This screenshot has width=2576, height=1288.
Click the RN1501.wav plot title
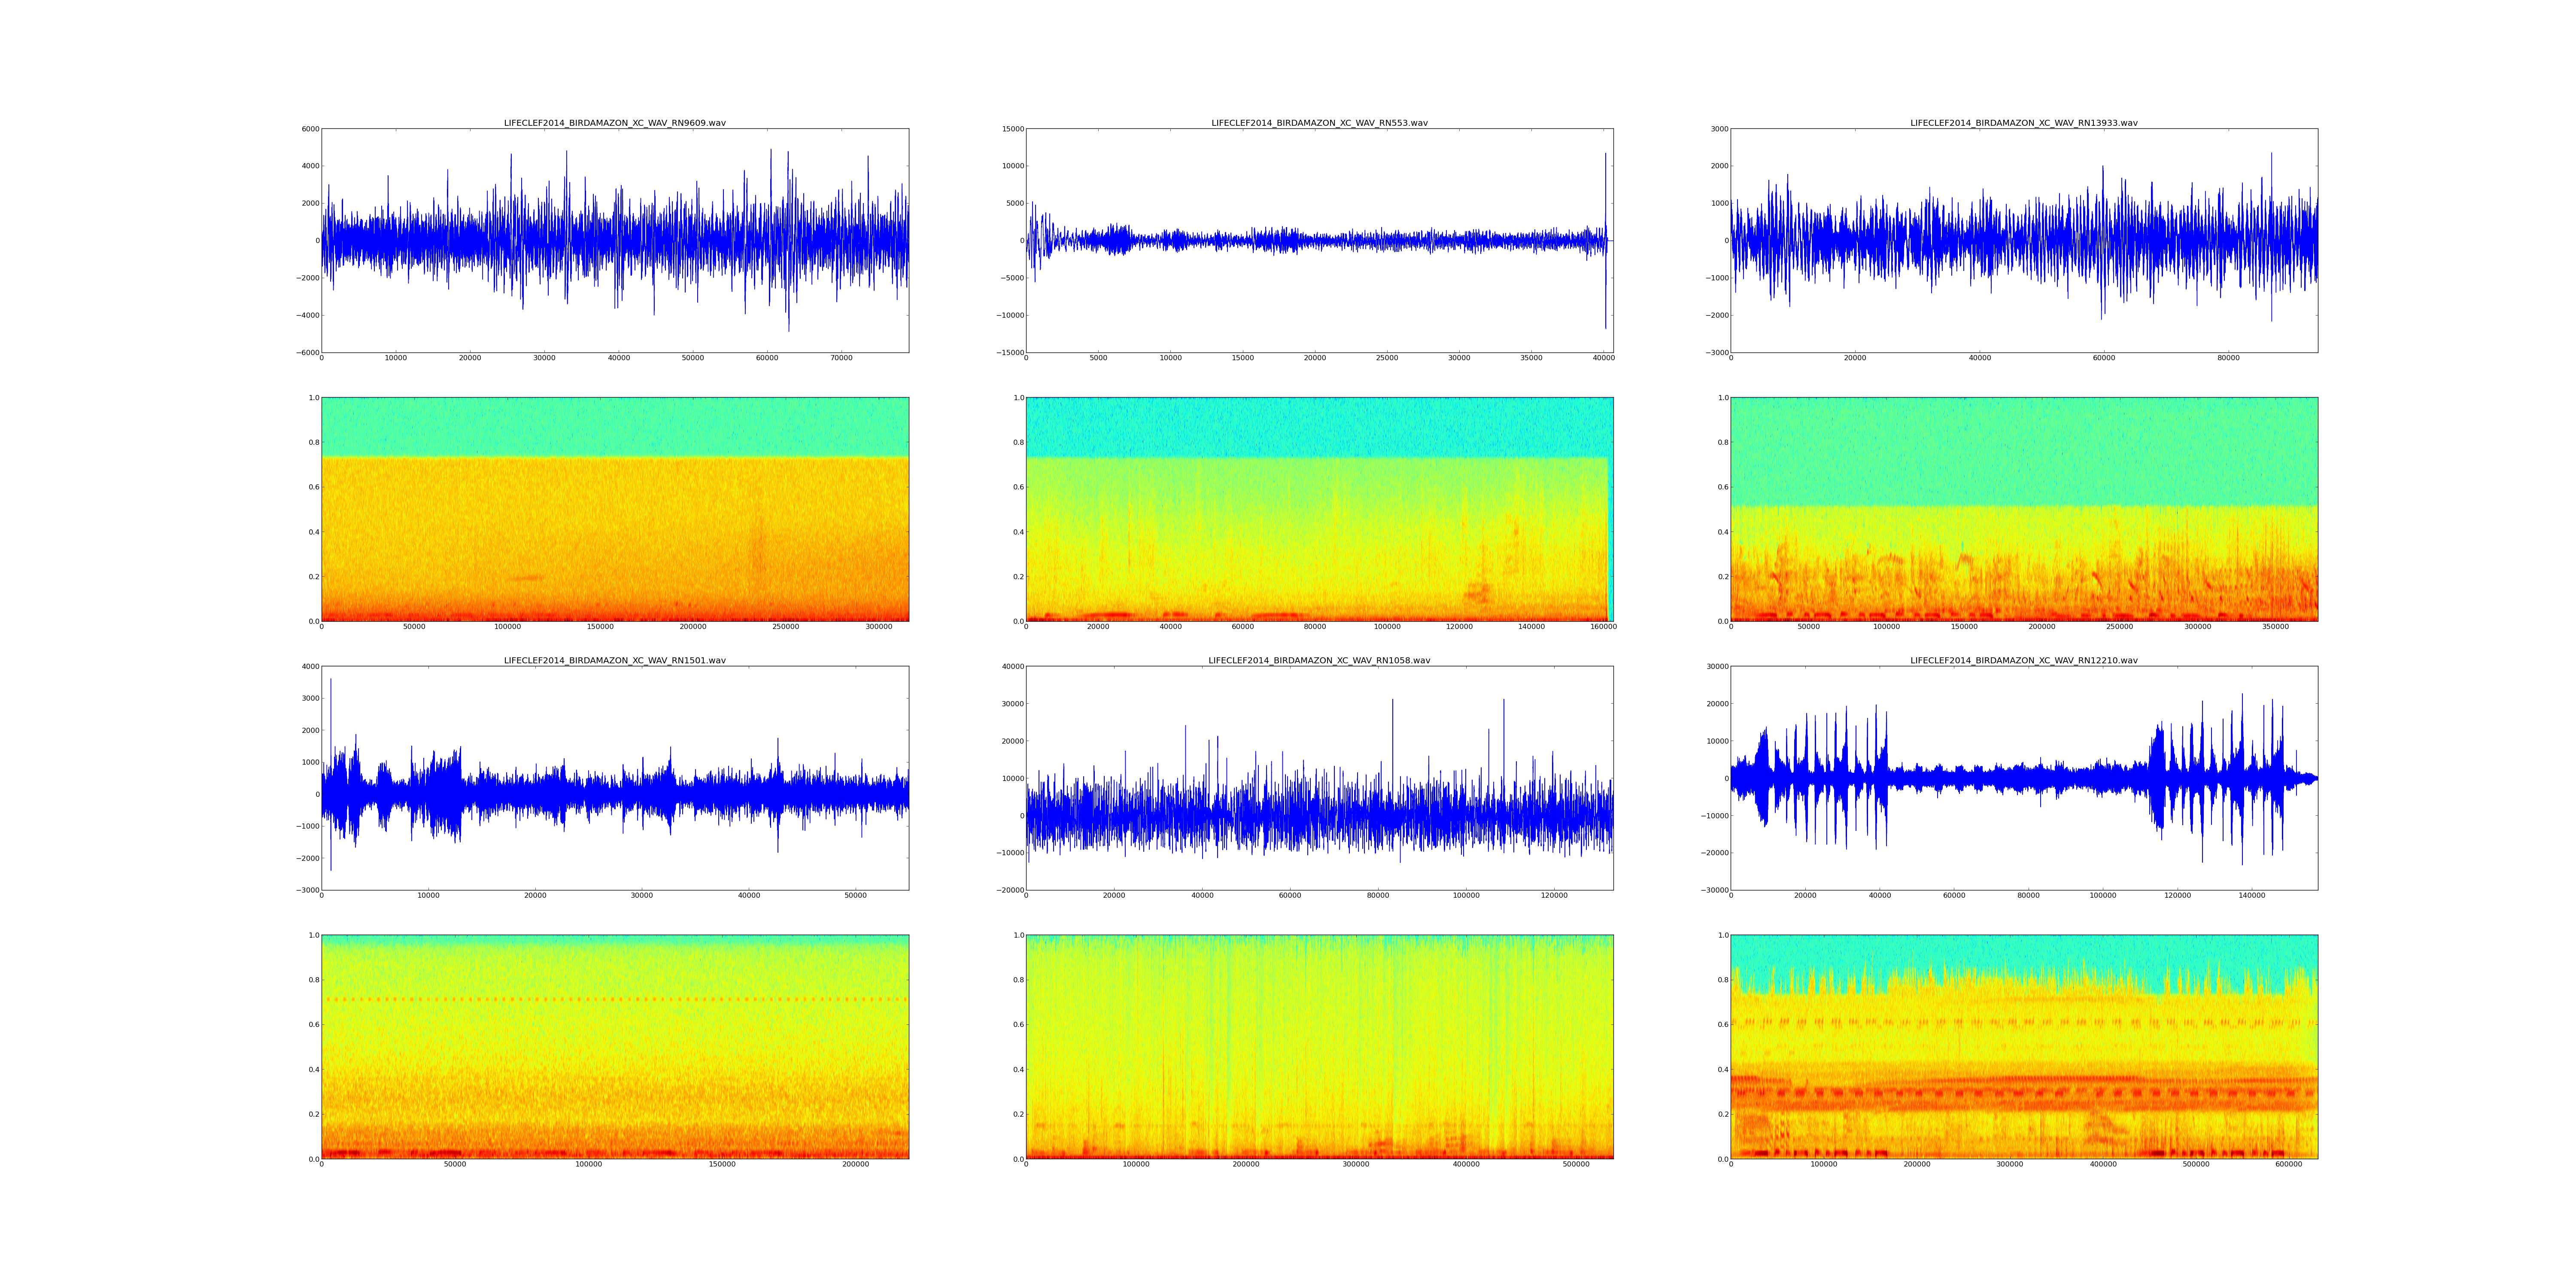[614, 660]
